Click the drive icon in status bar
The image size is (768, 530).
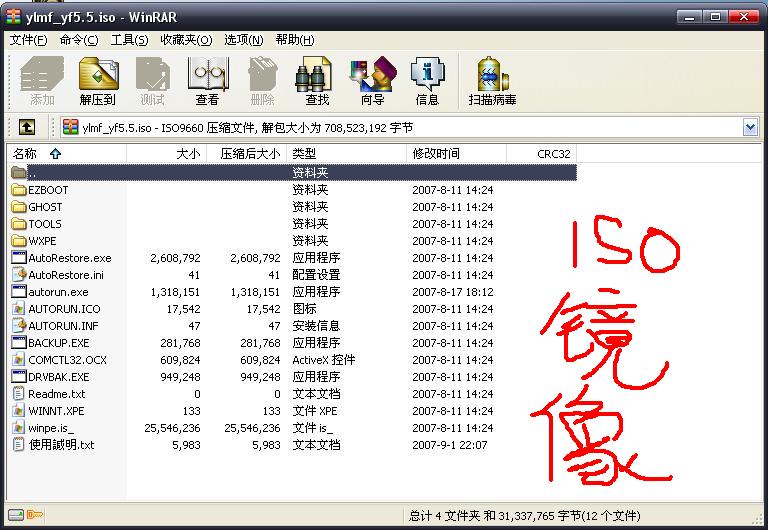coord(16,515)
